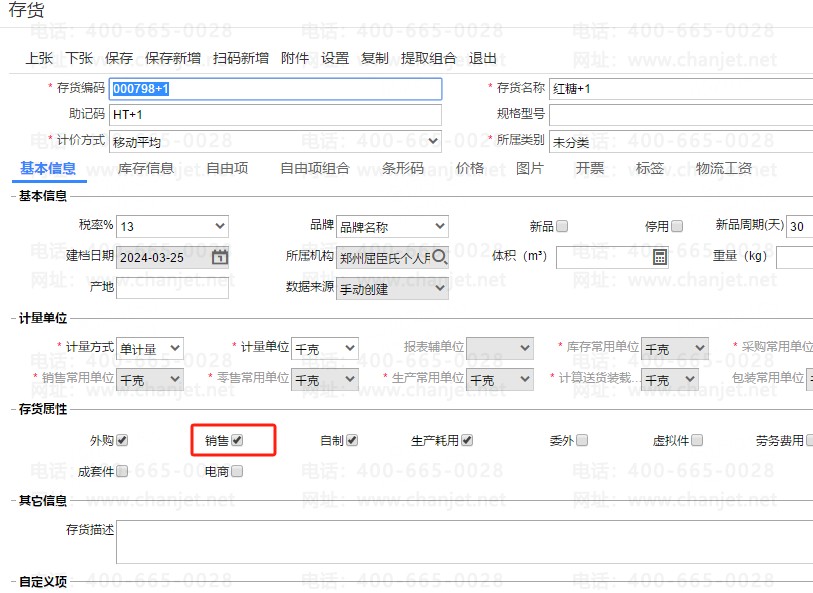Switch to 库存信息 tab
Screen dimensions: 813x593
click(146, 168)
